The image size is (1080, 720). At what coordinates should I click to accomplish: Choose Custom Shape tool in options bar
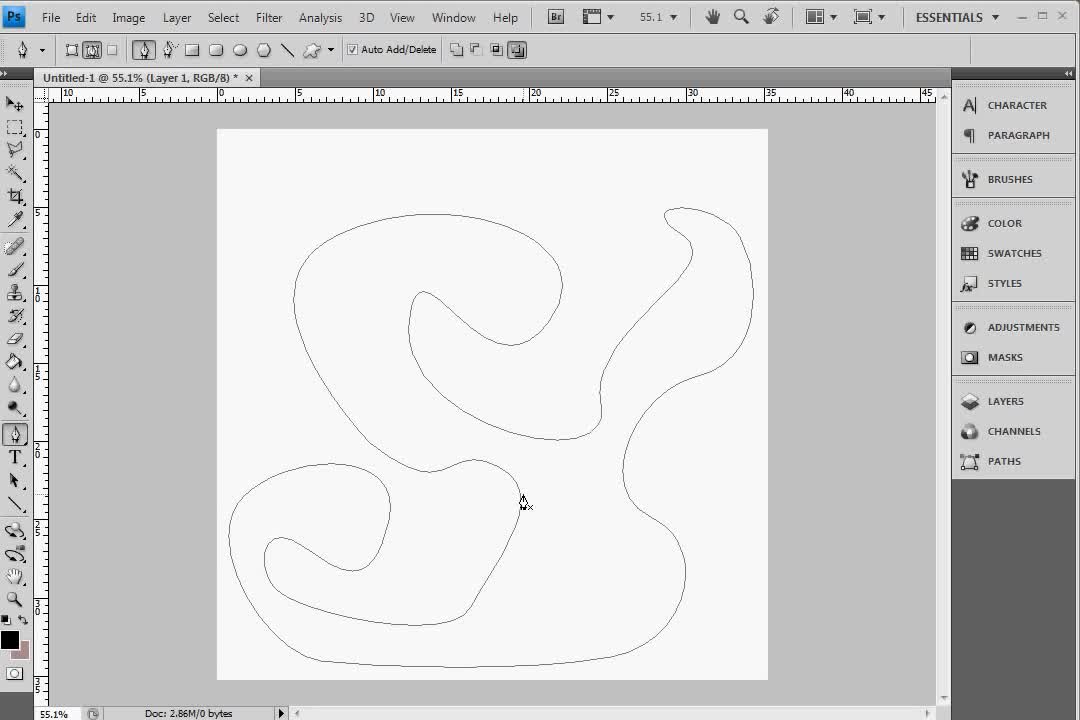[x=312, y=50]
